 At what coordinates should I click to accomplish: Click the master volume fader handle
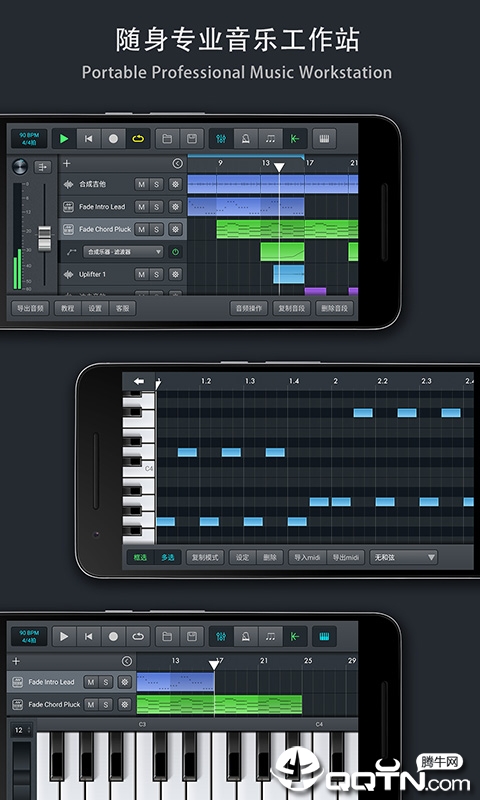point(44,238)
